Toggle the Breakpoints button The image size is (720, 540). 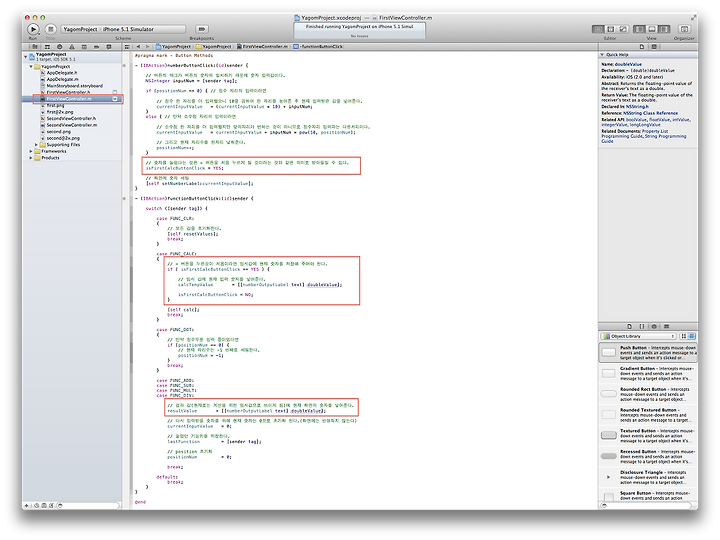coord(202,29)
